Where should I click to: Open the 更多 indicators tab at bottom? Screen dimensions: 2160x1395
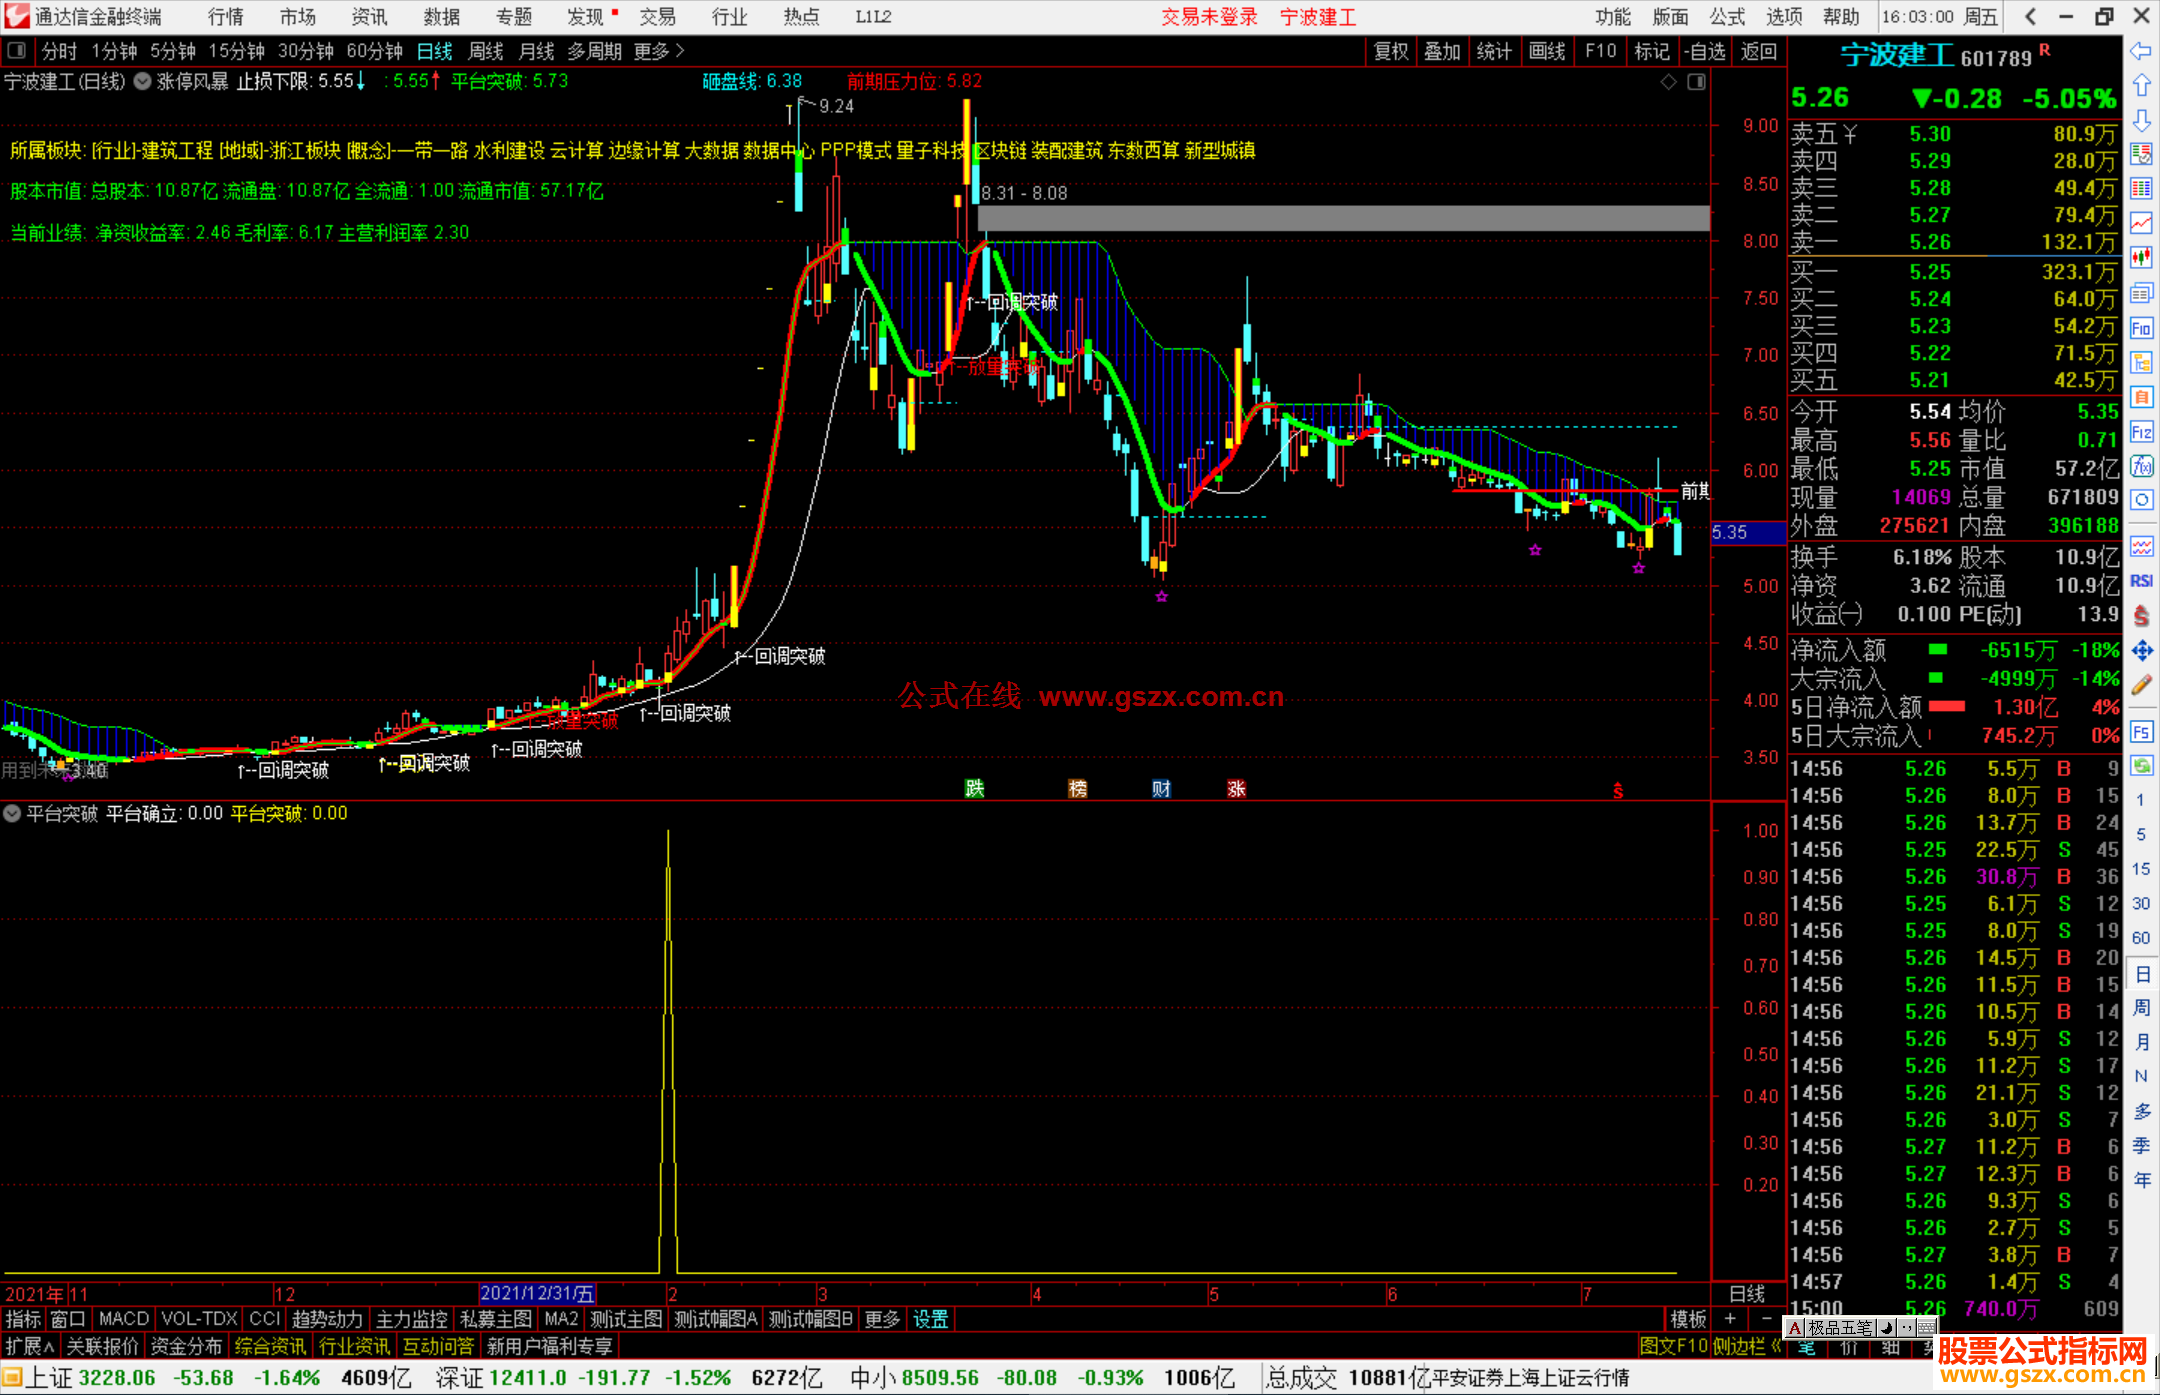(x=882, y=1319)
